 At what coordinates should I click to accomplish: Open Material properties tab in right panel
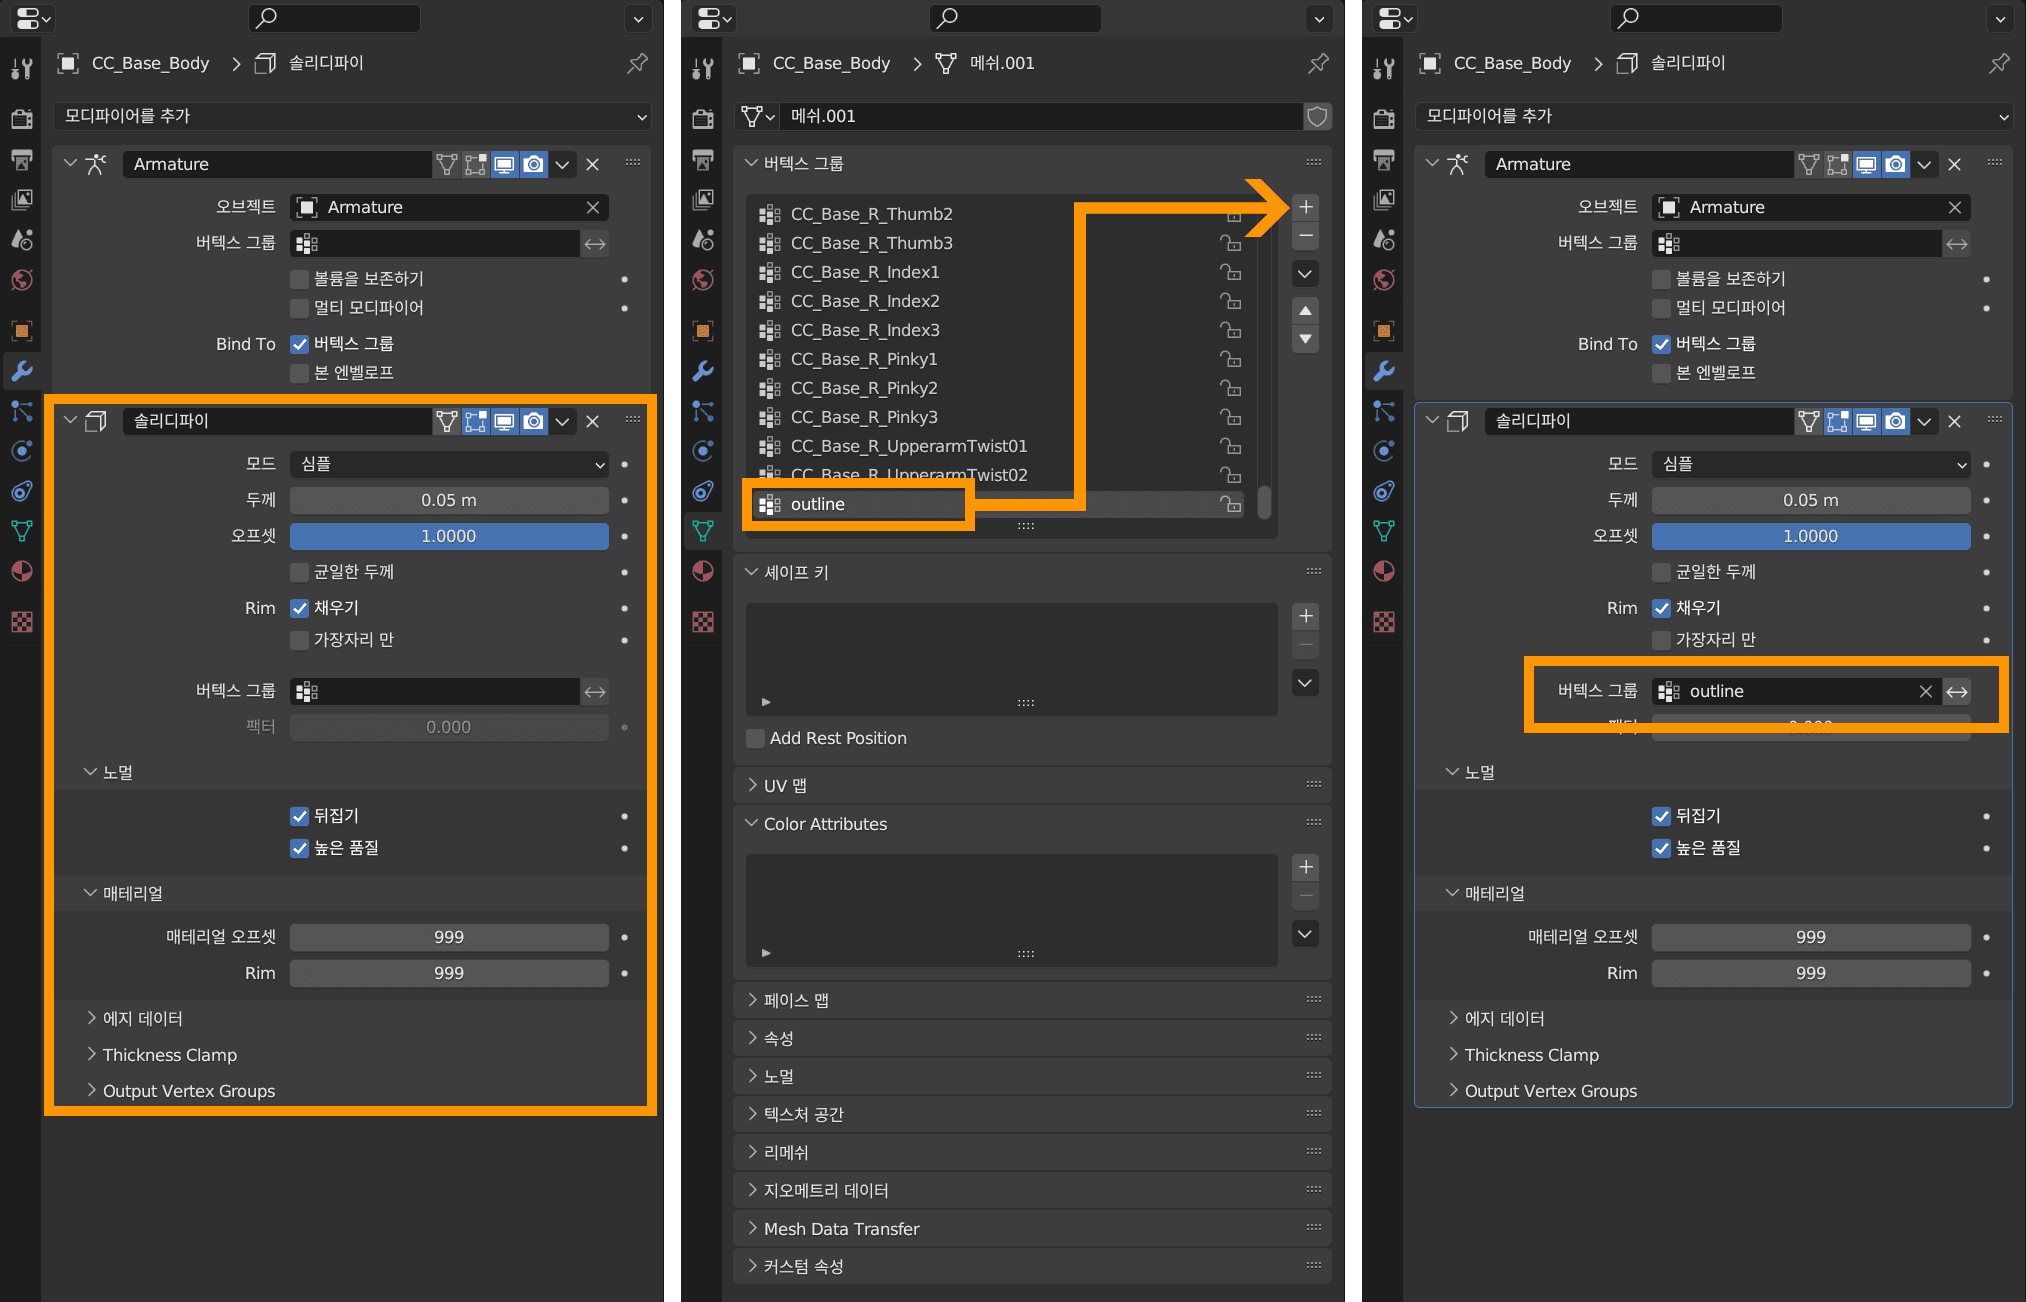click(x=1384, y=571)
